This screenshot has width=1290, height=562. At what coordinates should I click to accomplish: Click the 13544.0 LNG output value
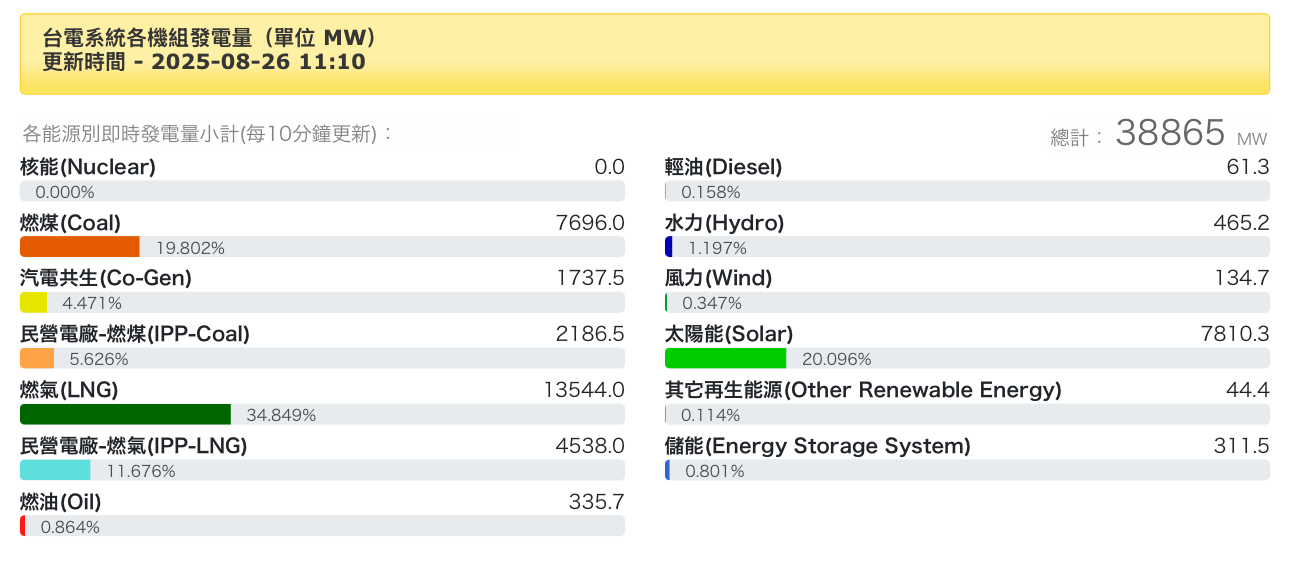point(584,389)
